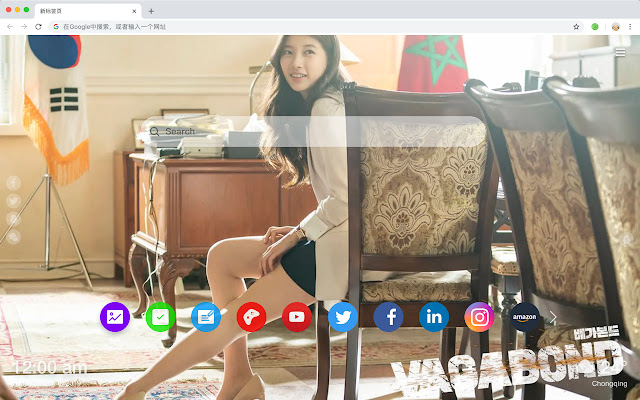Go back to the previous page

(x=10, y=27)
